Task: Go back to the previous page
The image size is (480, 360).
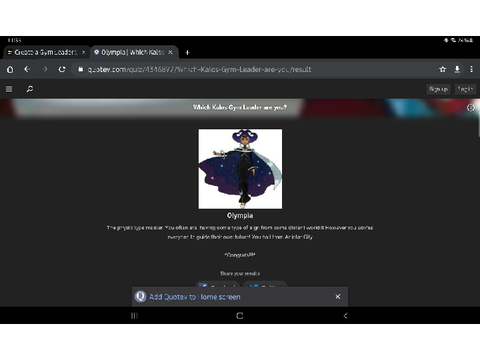Action: (x=27, y=69)
